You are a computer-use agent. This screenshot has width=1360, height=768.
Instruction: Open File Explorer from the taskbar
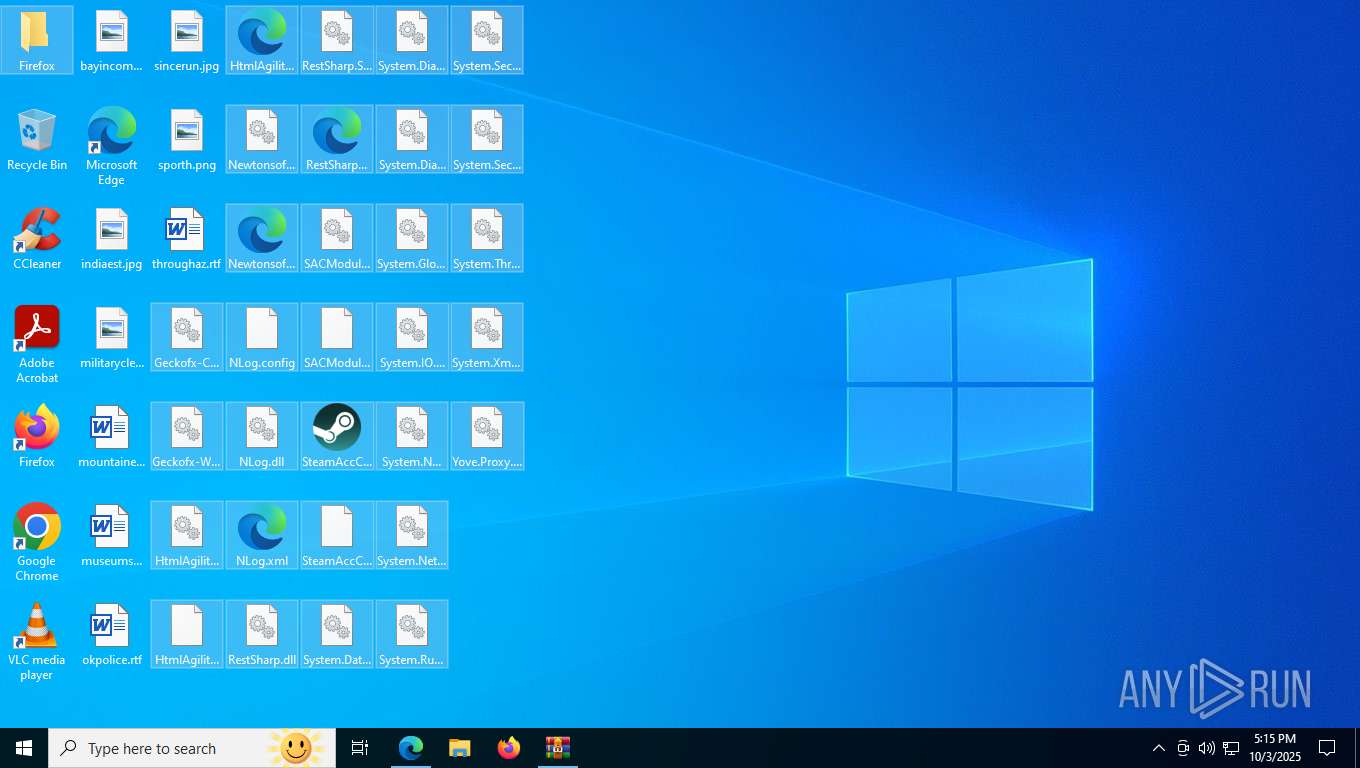(x=460, y=748)
